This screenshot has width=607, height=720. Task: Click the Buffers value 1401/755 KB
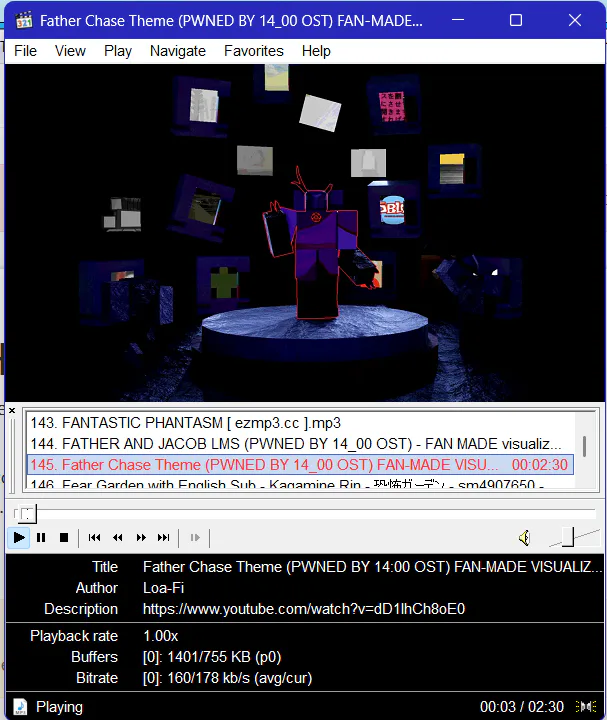click(x=212, y=657)
